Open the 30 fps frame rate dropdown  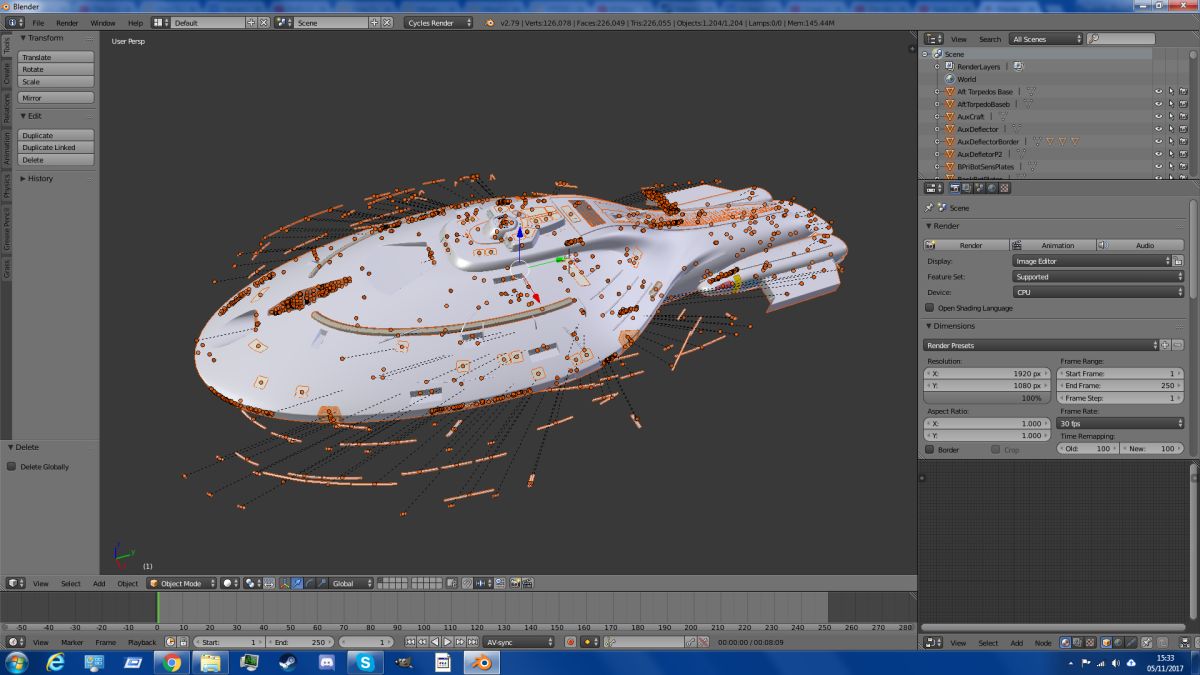pos(1121,424)
